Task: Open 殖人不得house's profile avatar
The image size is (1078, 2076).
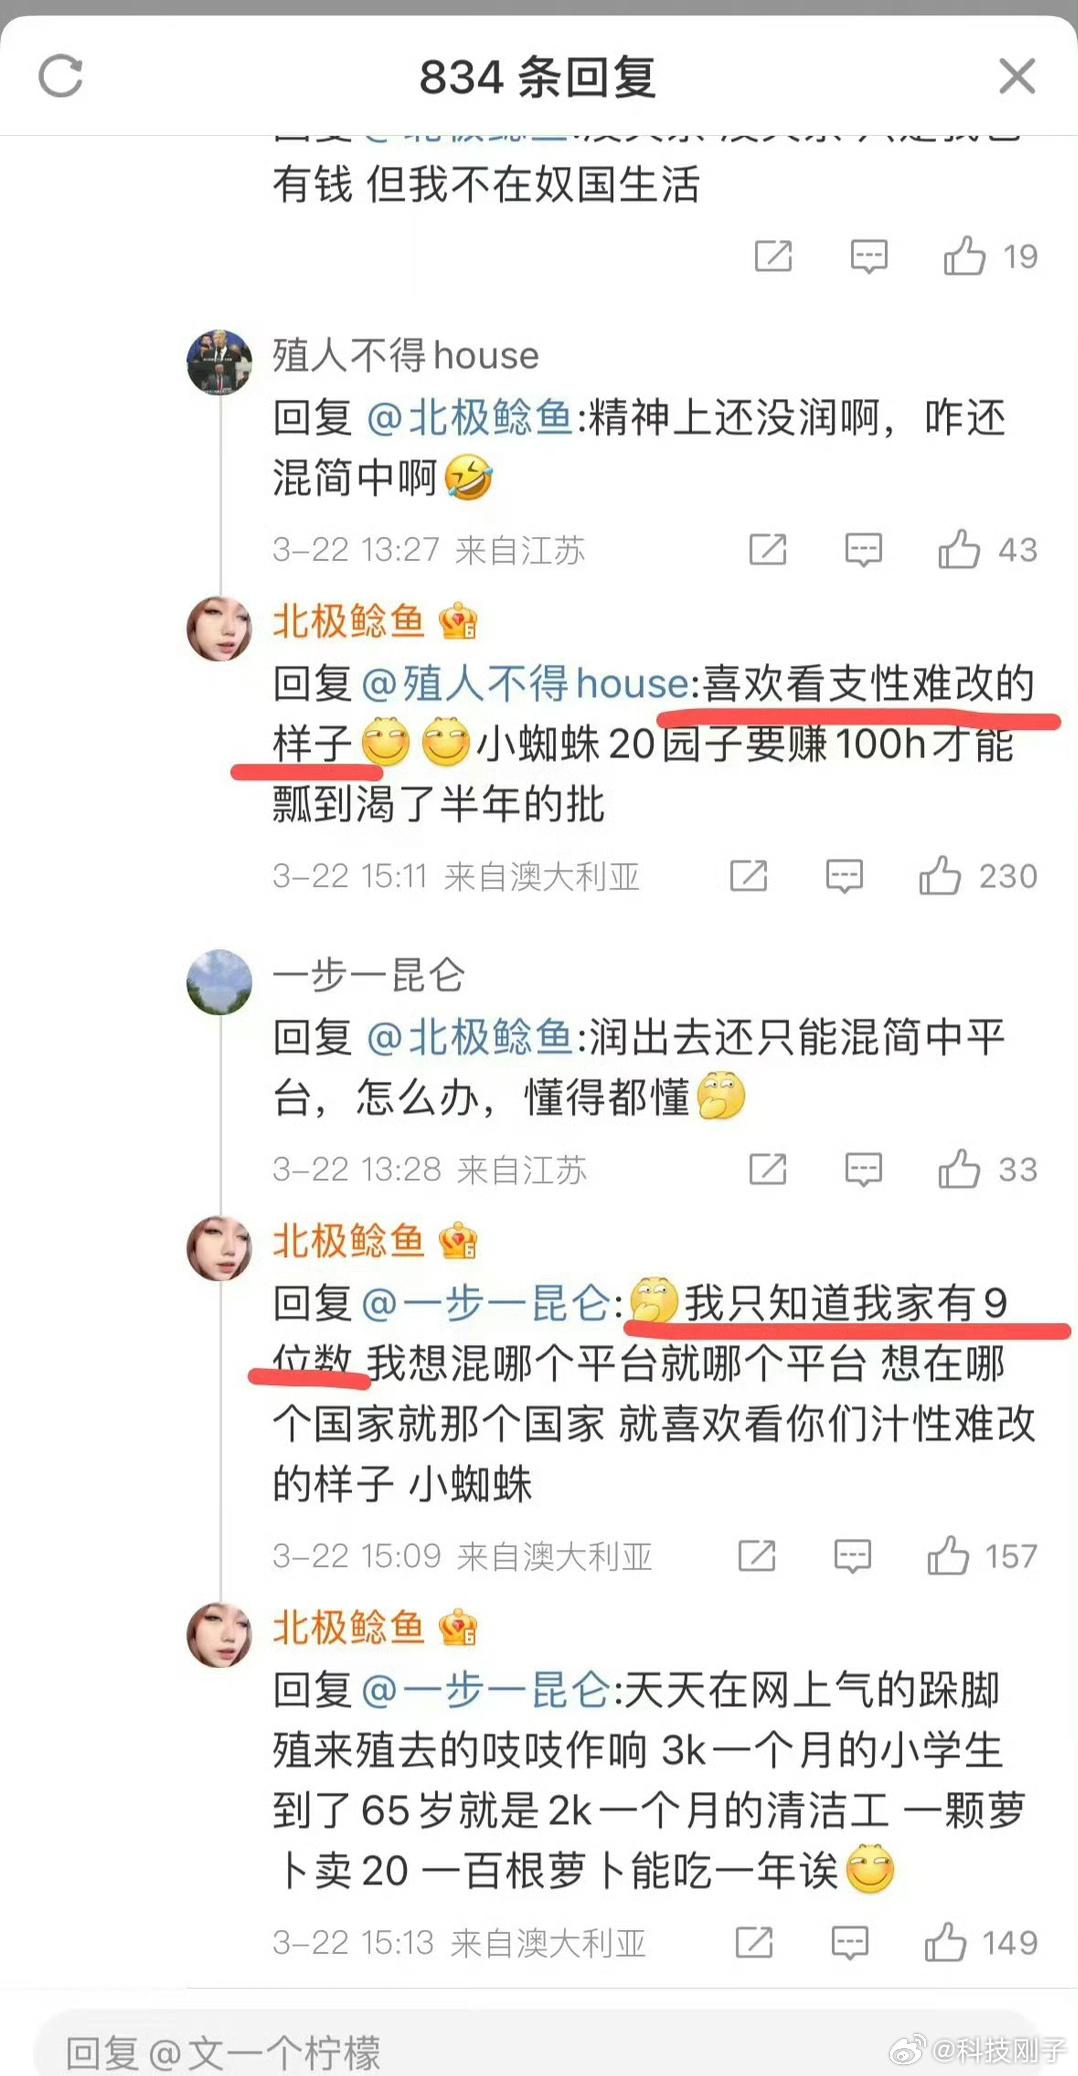Action: [219, 362]
